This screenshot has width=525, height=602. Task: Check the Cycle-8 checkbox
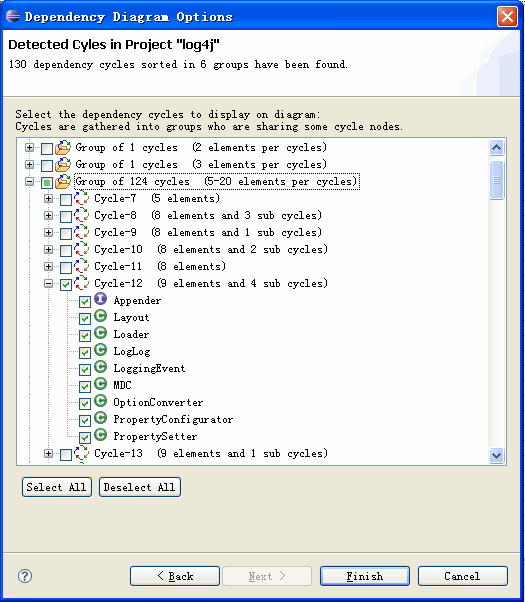pyautogui.click(x=66, y=217)
